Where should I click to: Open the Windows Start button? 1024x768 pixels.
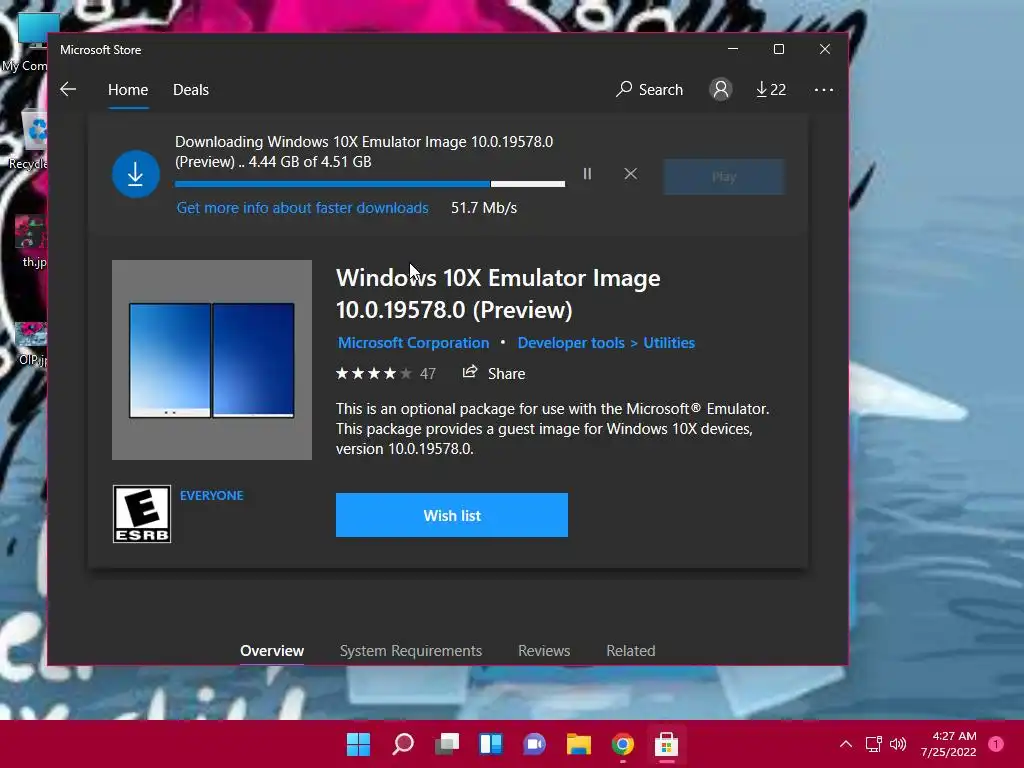click(x=358, y=744)
